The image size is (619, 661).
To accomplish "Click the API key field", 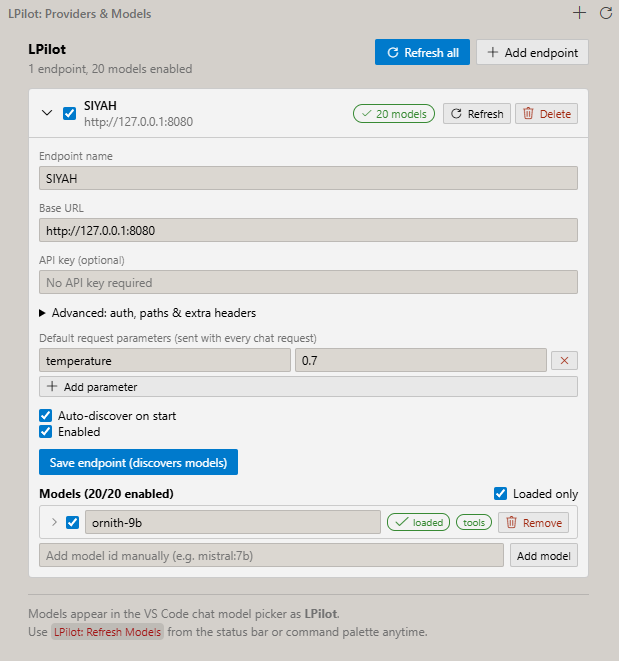I will 308,282.
